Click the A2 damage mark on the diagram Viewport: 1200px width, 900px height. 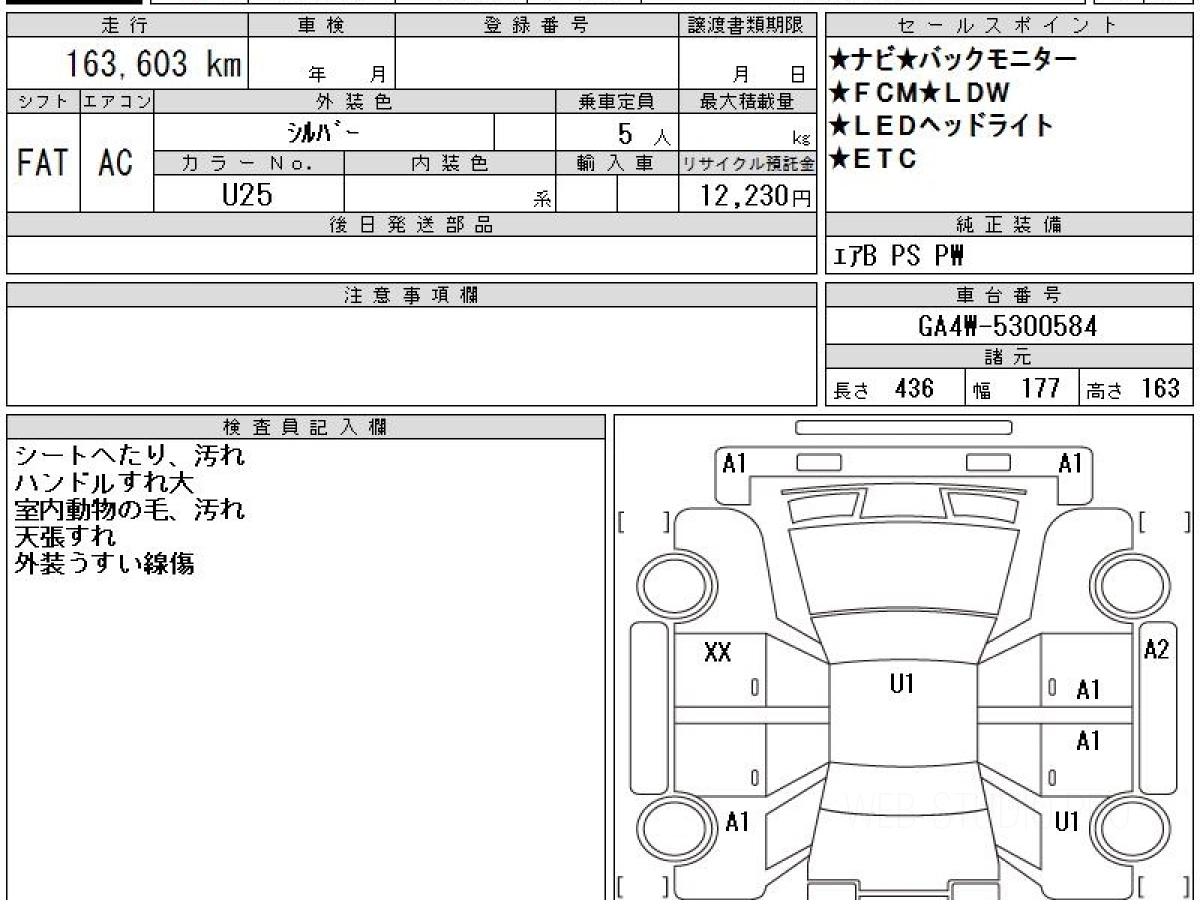[1156, 649]
